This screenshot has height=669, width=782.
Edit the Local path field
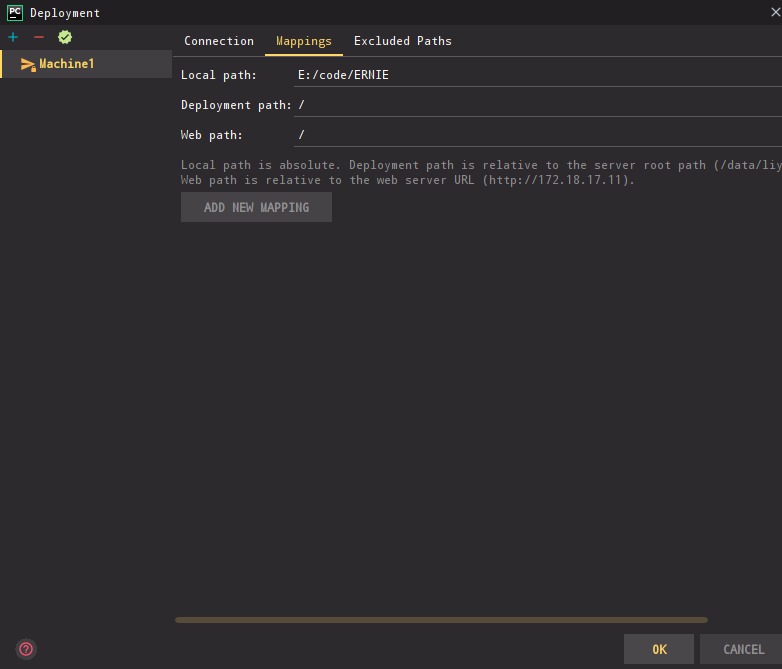pyautogui.click(x=538, y=75)
